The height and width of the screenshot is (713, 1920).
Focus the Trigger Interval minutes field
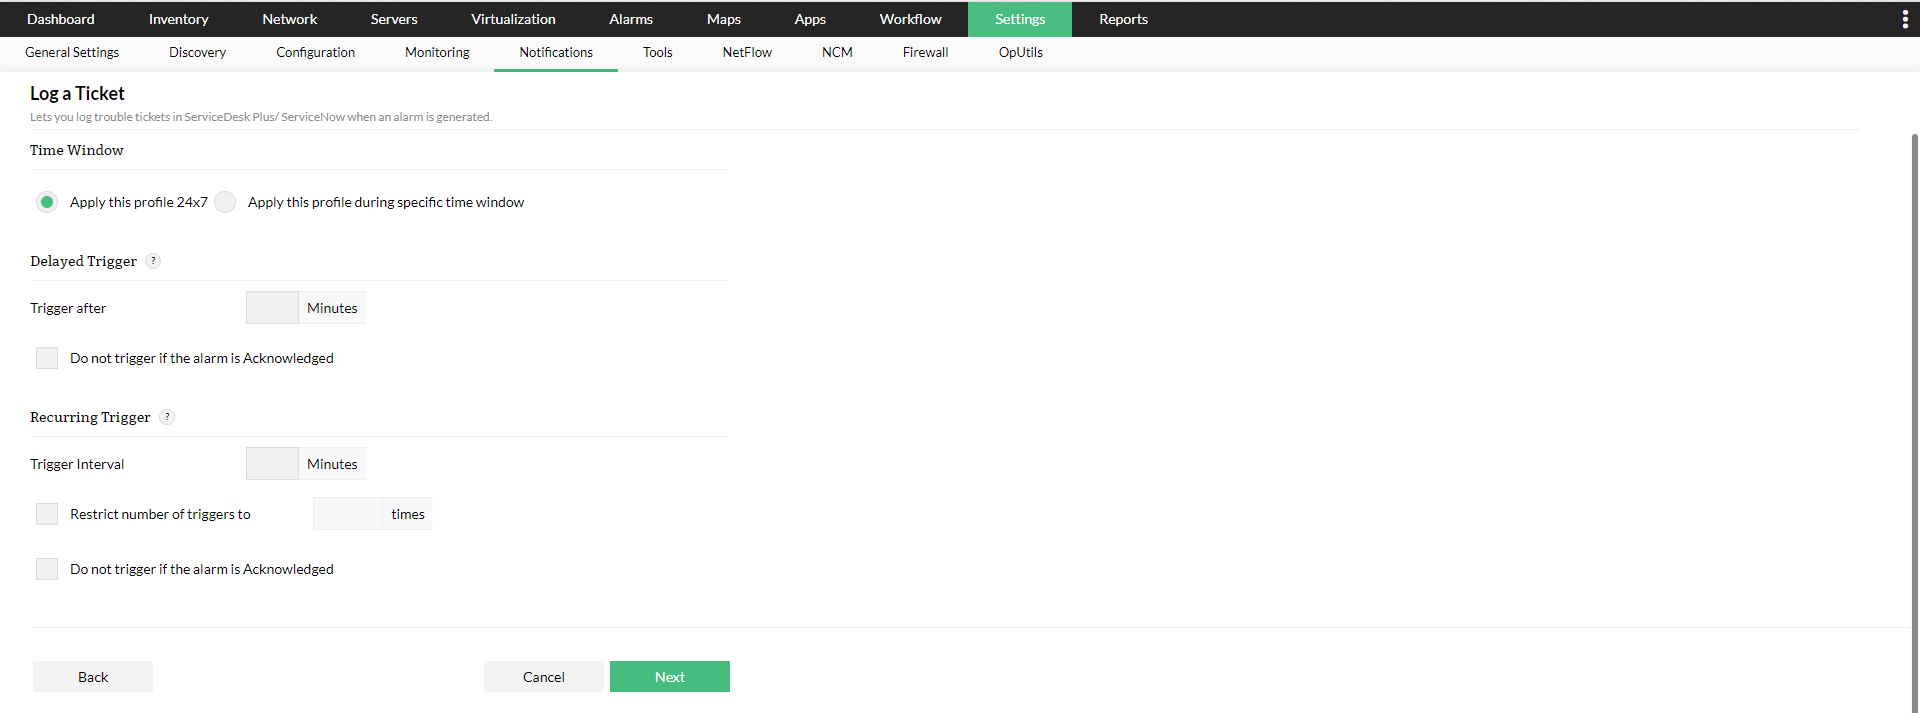click(x=272, y=464)
